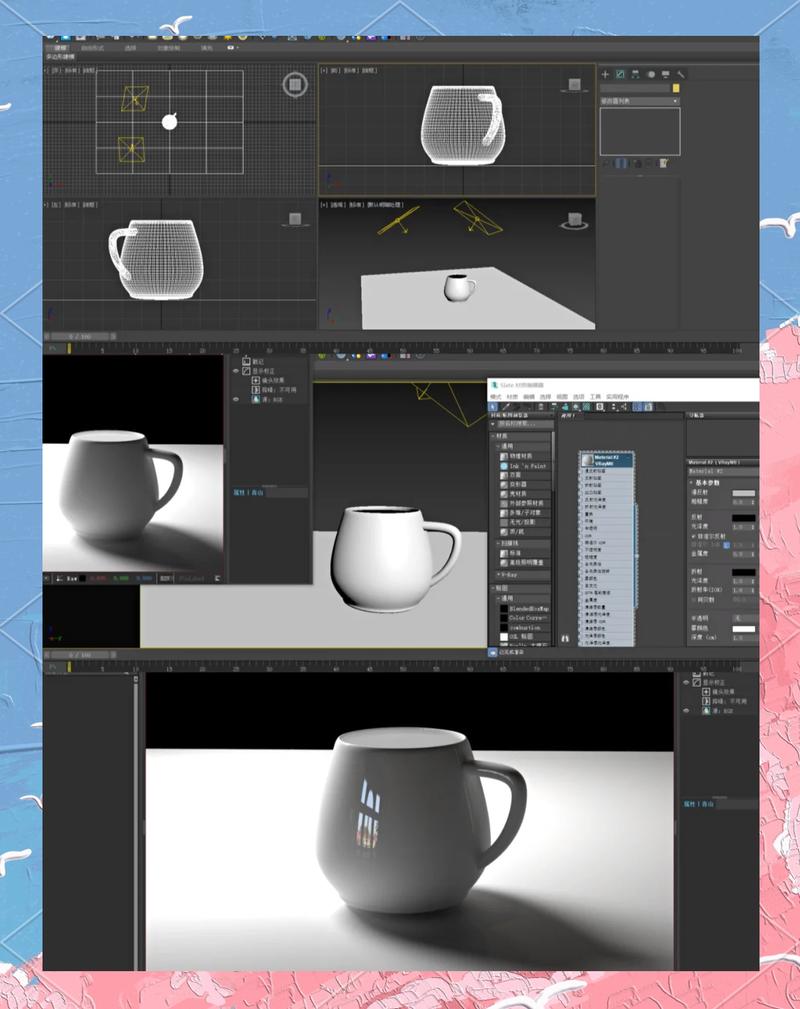Viewport: 800px width, 1009px height.
Task: Open the Utilities wrench tab in command panel
Action: point(681,75)
